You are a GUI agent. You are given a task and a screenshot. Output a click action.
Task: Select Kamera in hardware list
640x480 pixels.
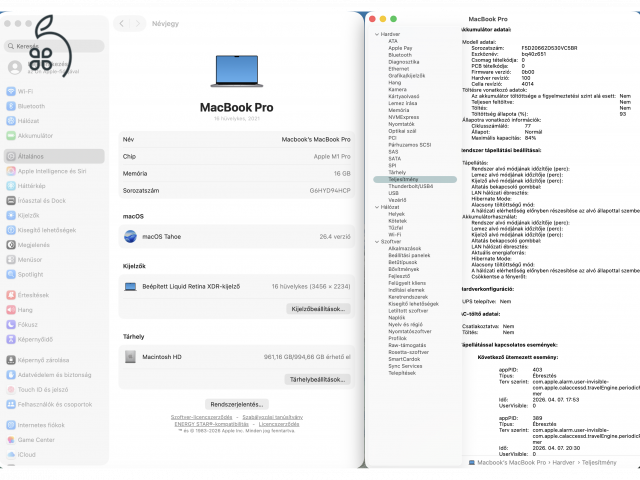coord(398,89)
